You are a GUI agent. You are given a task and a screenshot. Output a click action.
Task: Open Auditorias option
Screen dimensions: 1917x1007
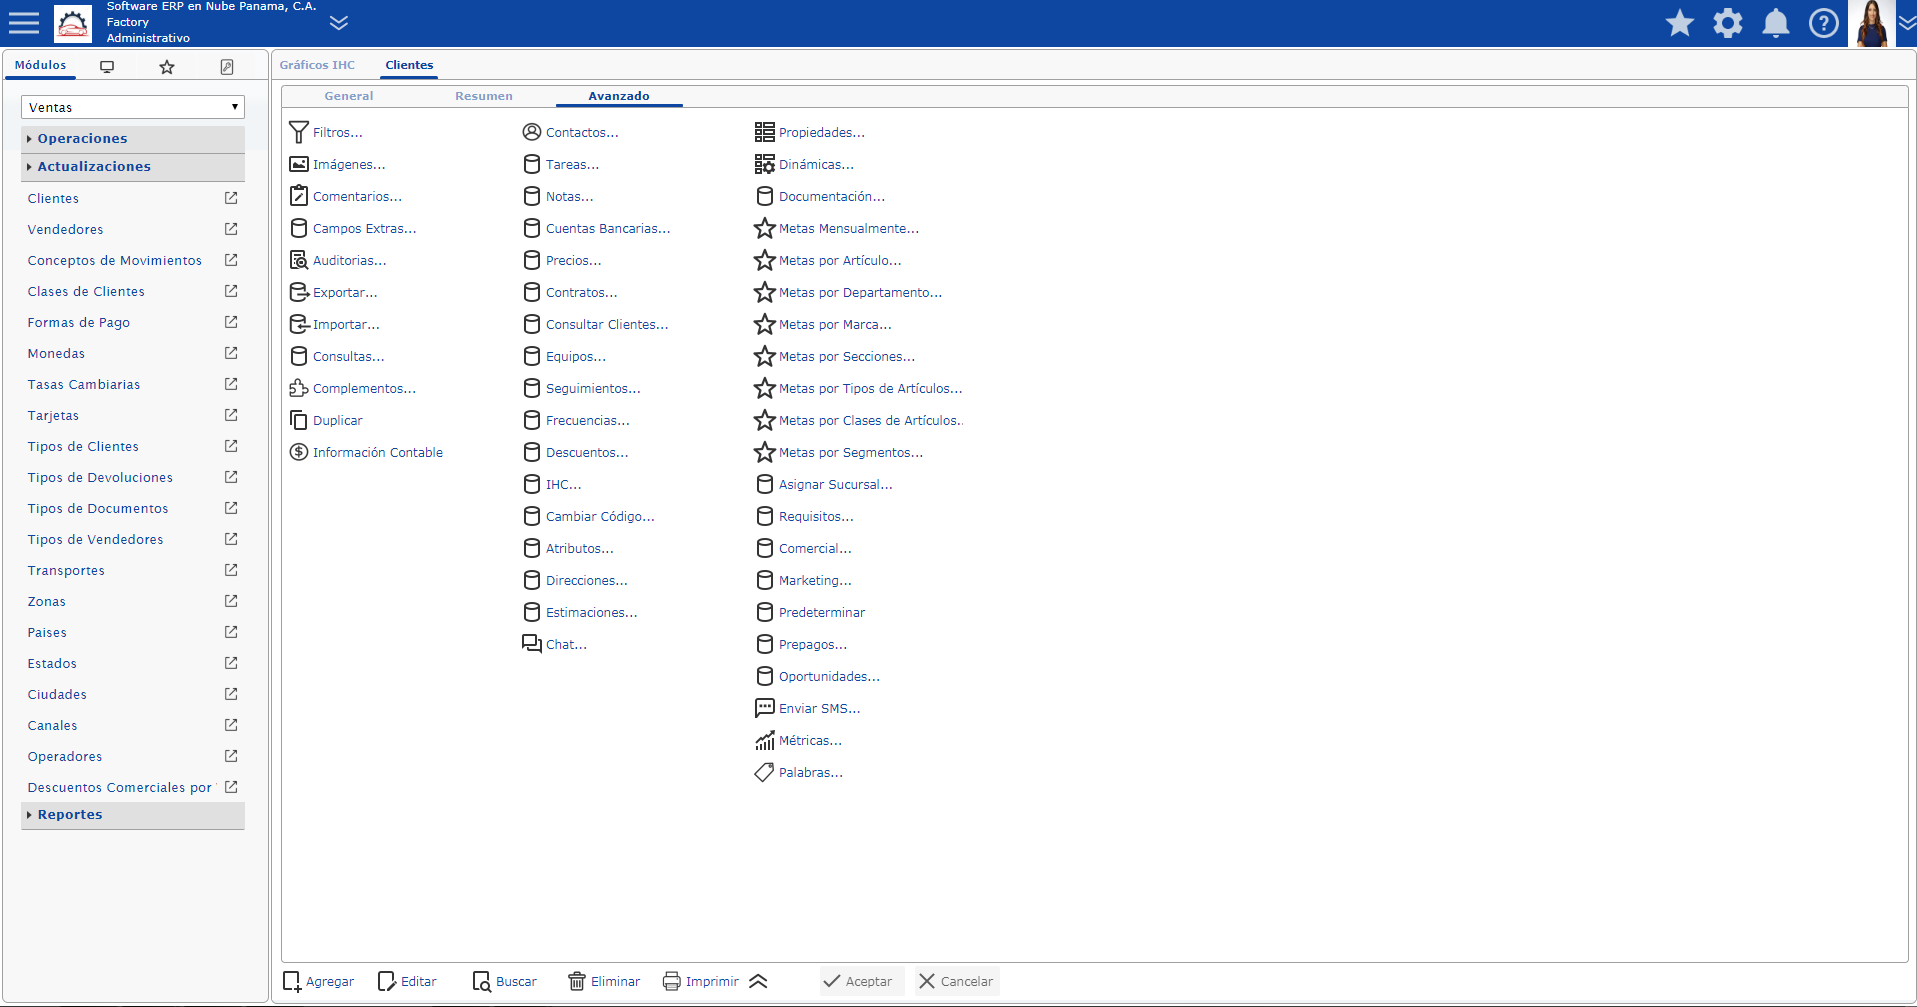pyautogui.click(x=337, y=260)
